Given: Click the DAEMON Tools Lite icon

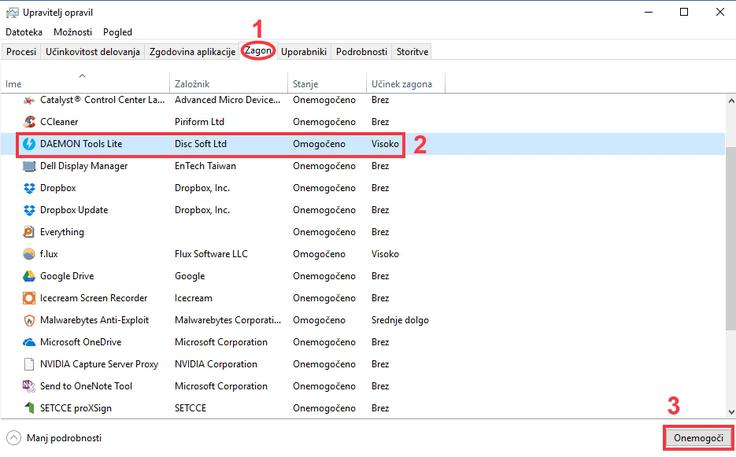Looking at the screenshot, I should tap(29, 144).
